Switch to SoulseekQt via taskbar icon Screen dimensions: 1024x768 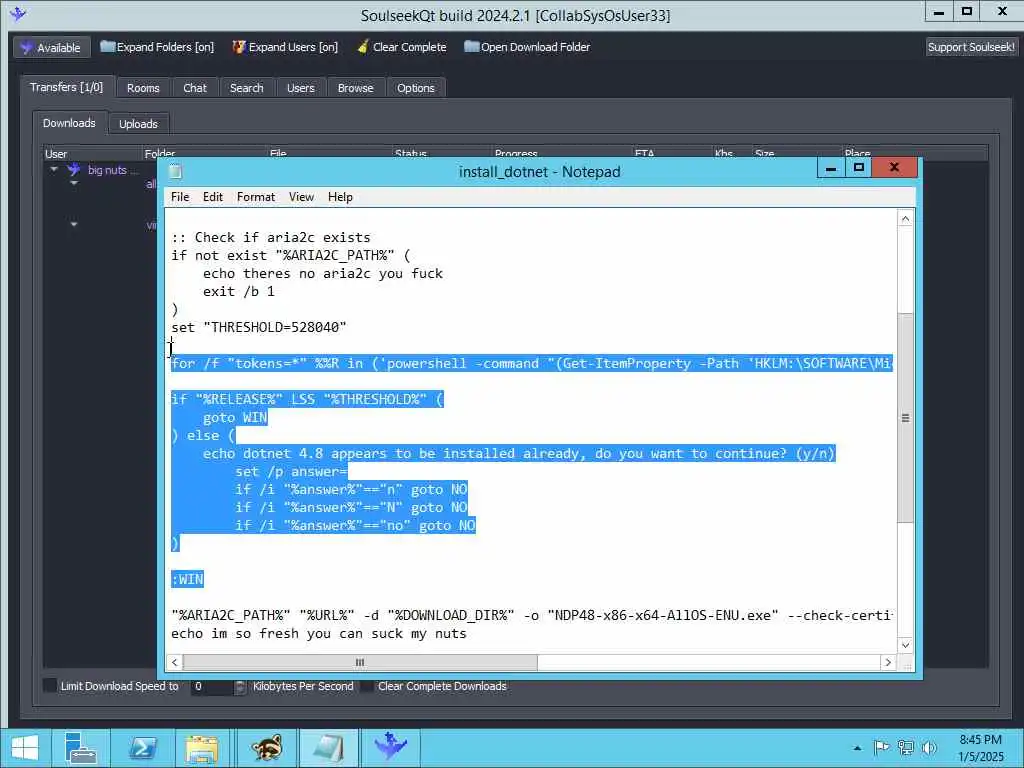pos(391,748)
